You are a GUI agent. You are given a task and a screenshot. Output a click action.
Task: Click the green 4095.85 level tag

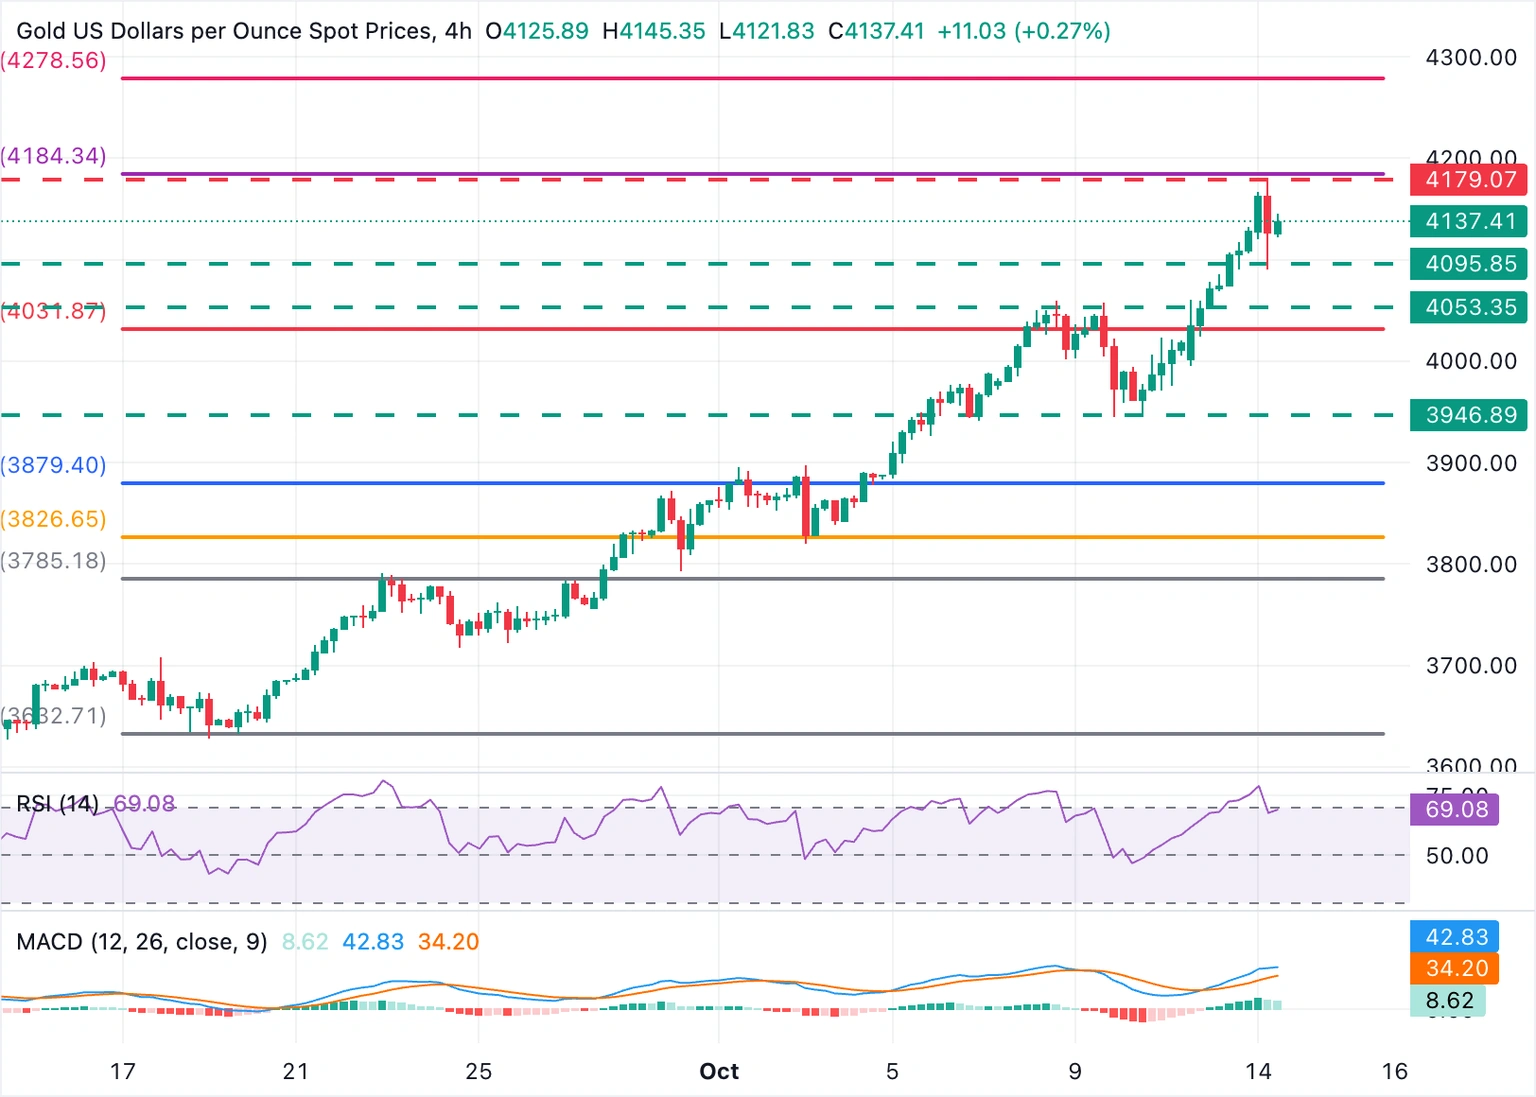(x=1468, y=264)
